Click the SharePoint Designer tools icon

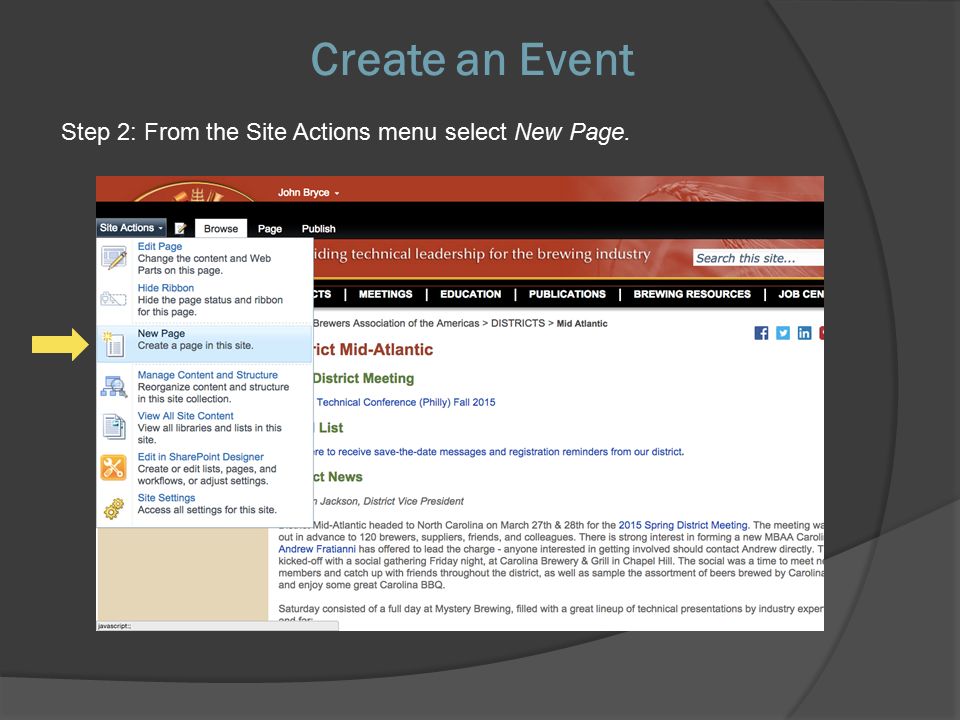click(113, 468)
